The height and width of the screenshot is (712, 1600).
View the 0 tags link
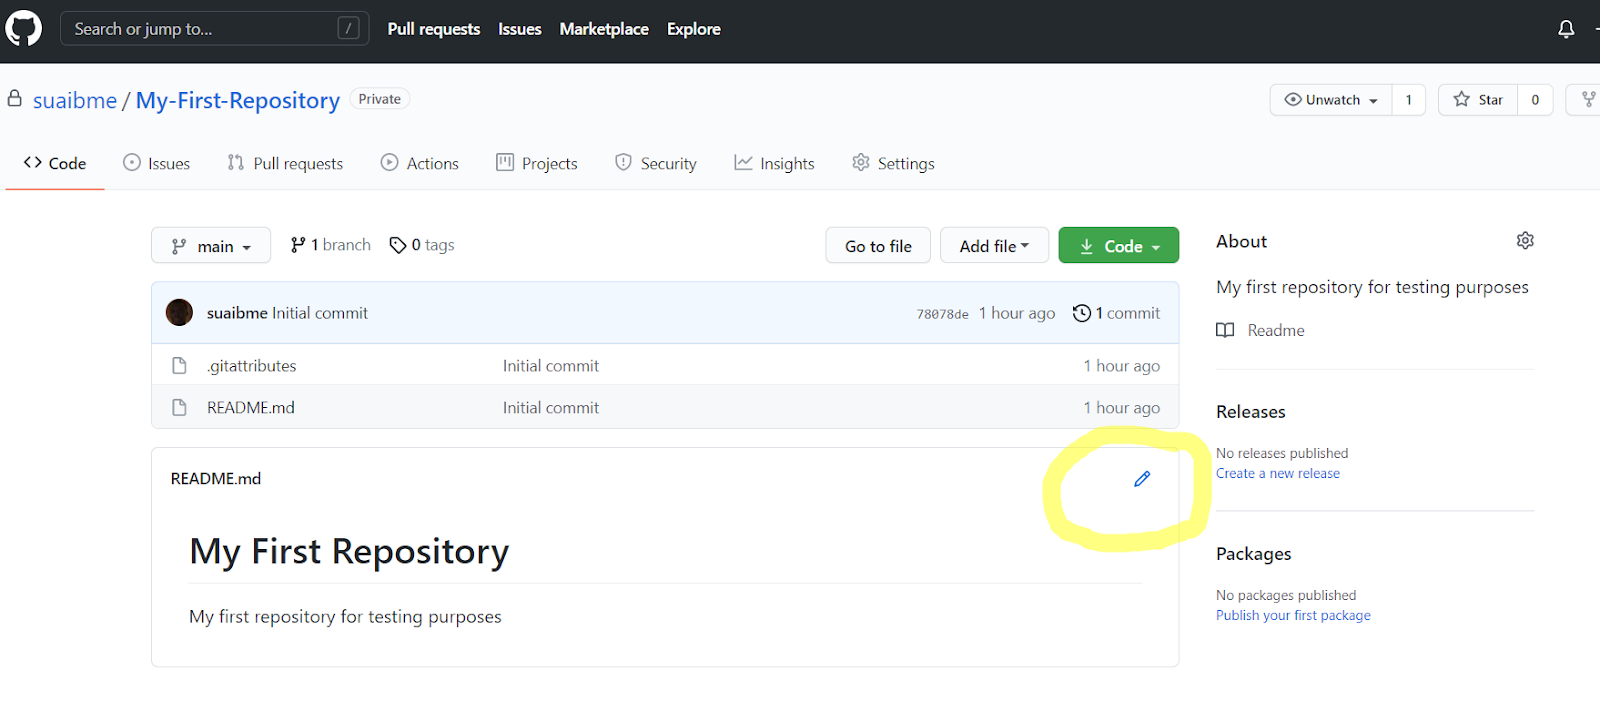coord(422,245)
